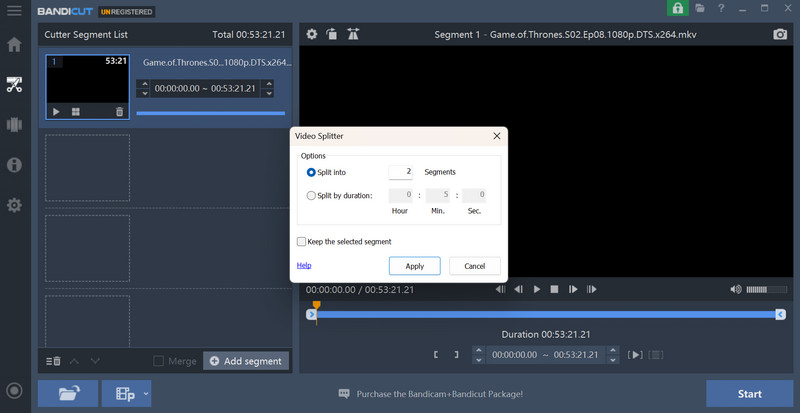
Task: Close the Video Splitter dialog
Action: 496,136
